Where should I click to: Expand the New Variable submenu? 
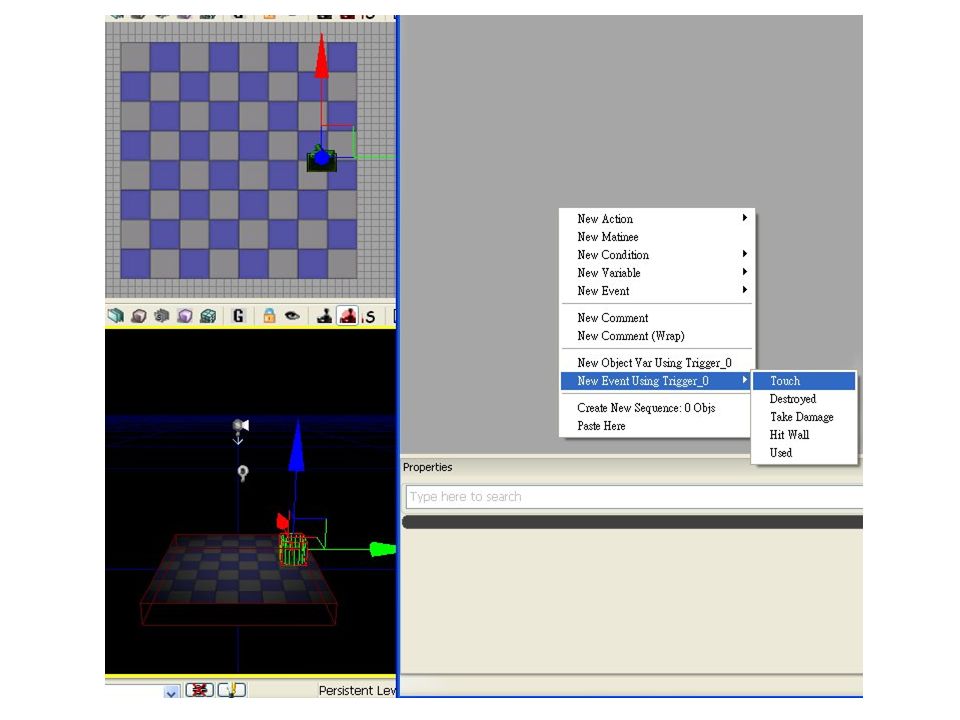click(x=658, y=272)
